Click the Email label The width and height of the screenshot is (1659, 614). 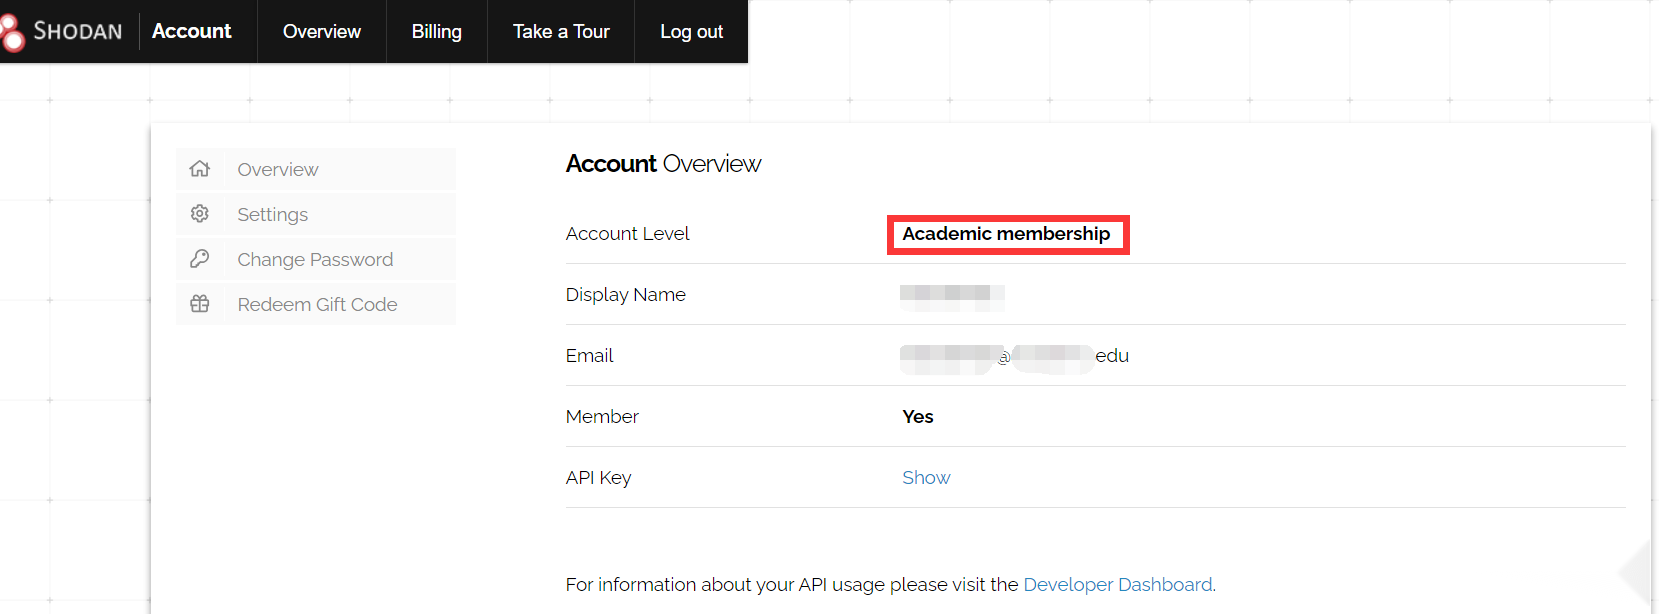589,355
